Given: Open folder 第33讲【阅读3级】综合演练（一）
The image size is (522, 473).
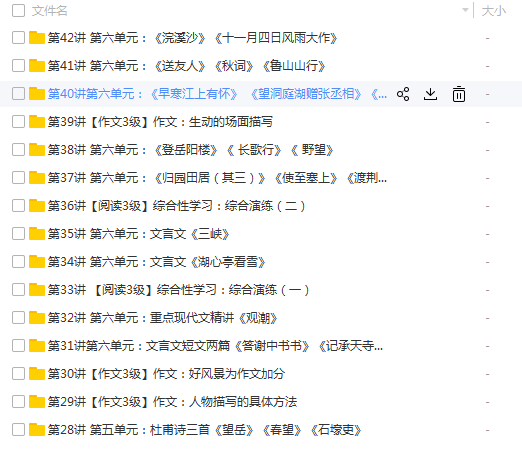Looking at the screenshot, I should (x=178, y=290).
